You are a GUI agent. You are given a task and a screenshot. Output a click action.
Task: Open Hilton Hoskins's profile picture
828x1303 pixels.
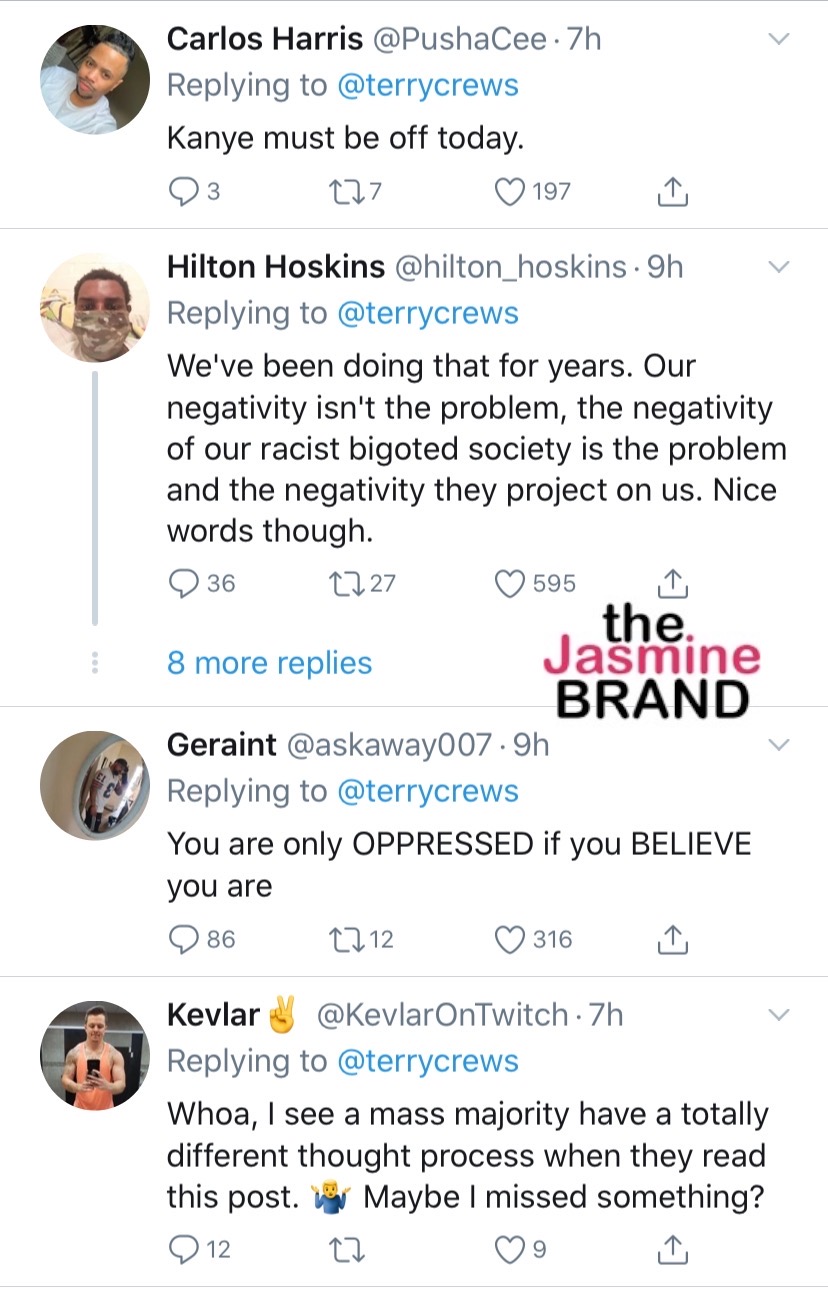94,307
